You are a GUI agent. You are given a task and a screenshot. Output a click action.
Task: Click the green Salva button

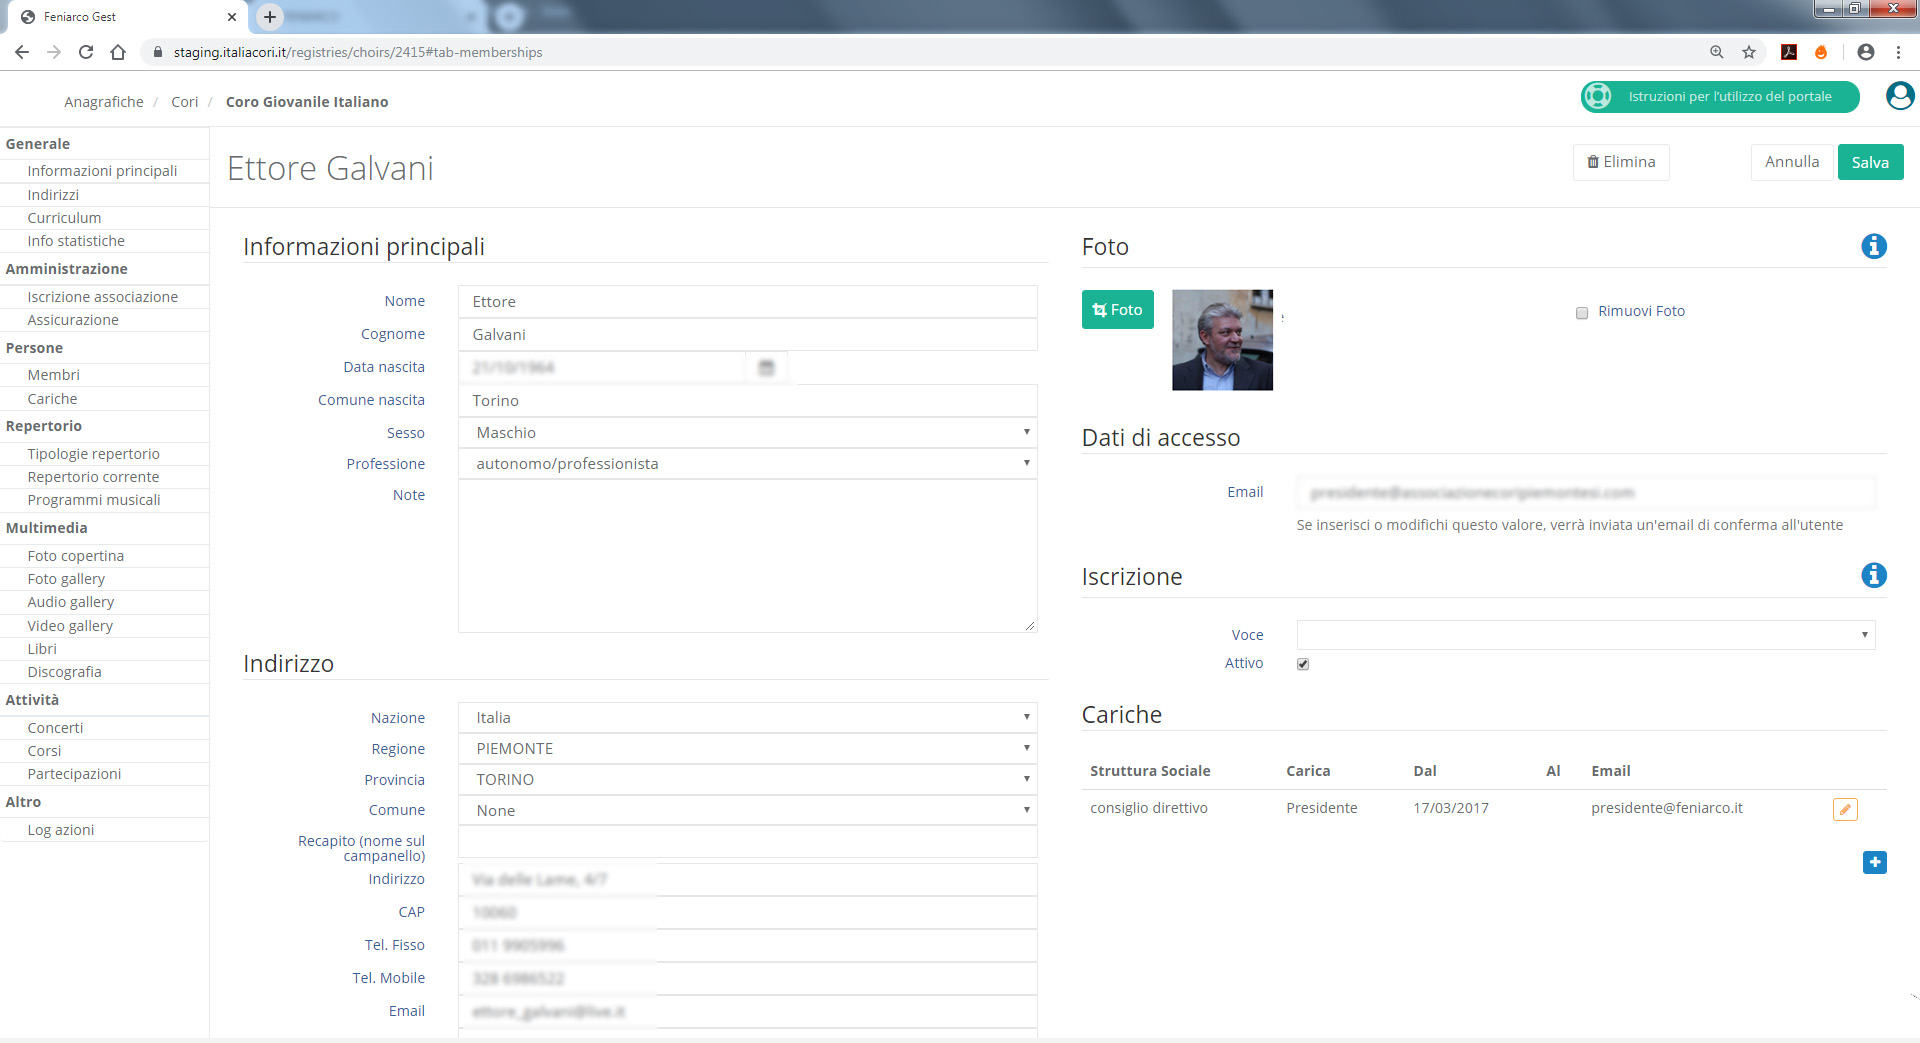[1869, 162]
